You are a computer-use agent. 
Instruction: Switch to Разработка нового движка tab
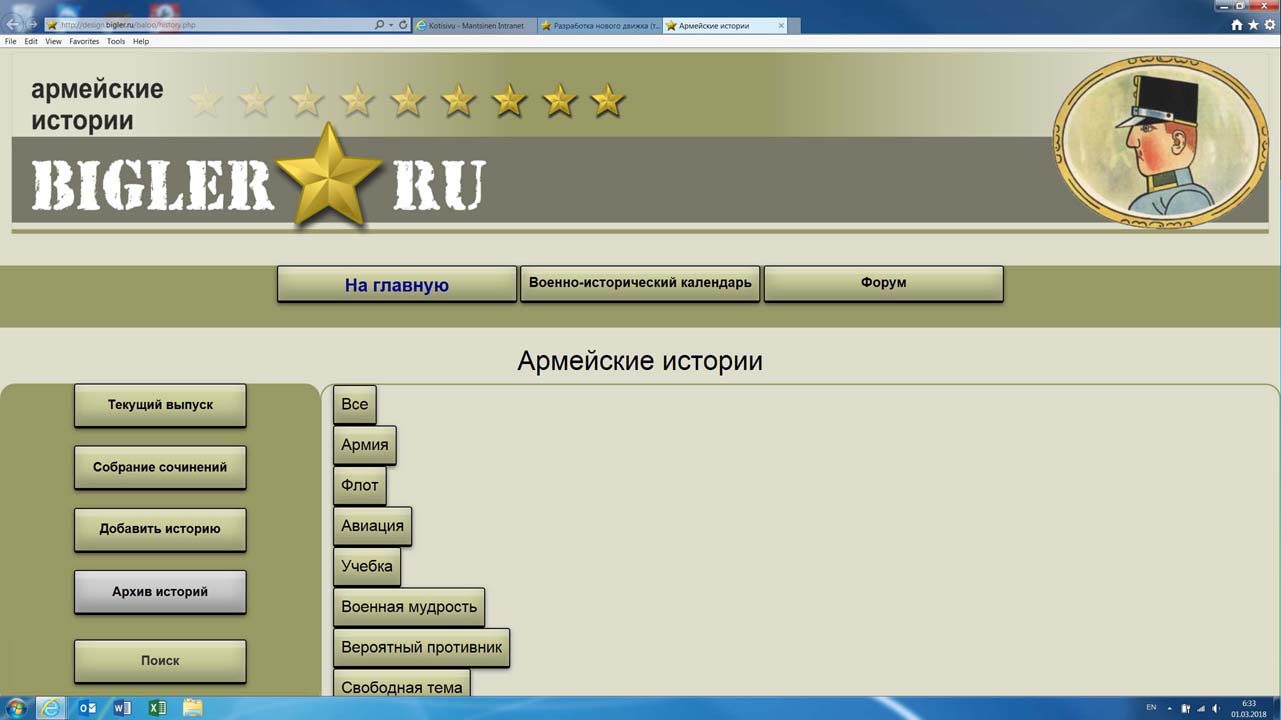599,26
